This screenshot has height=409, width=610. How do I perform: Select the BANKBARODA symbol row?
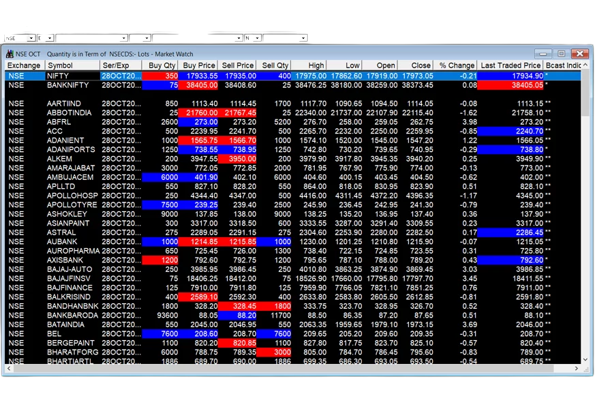click(x=293, y=316)
